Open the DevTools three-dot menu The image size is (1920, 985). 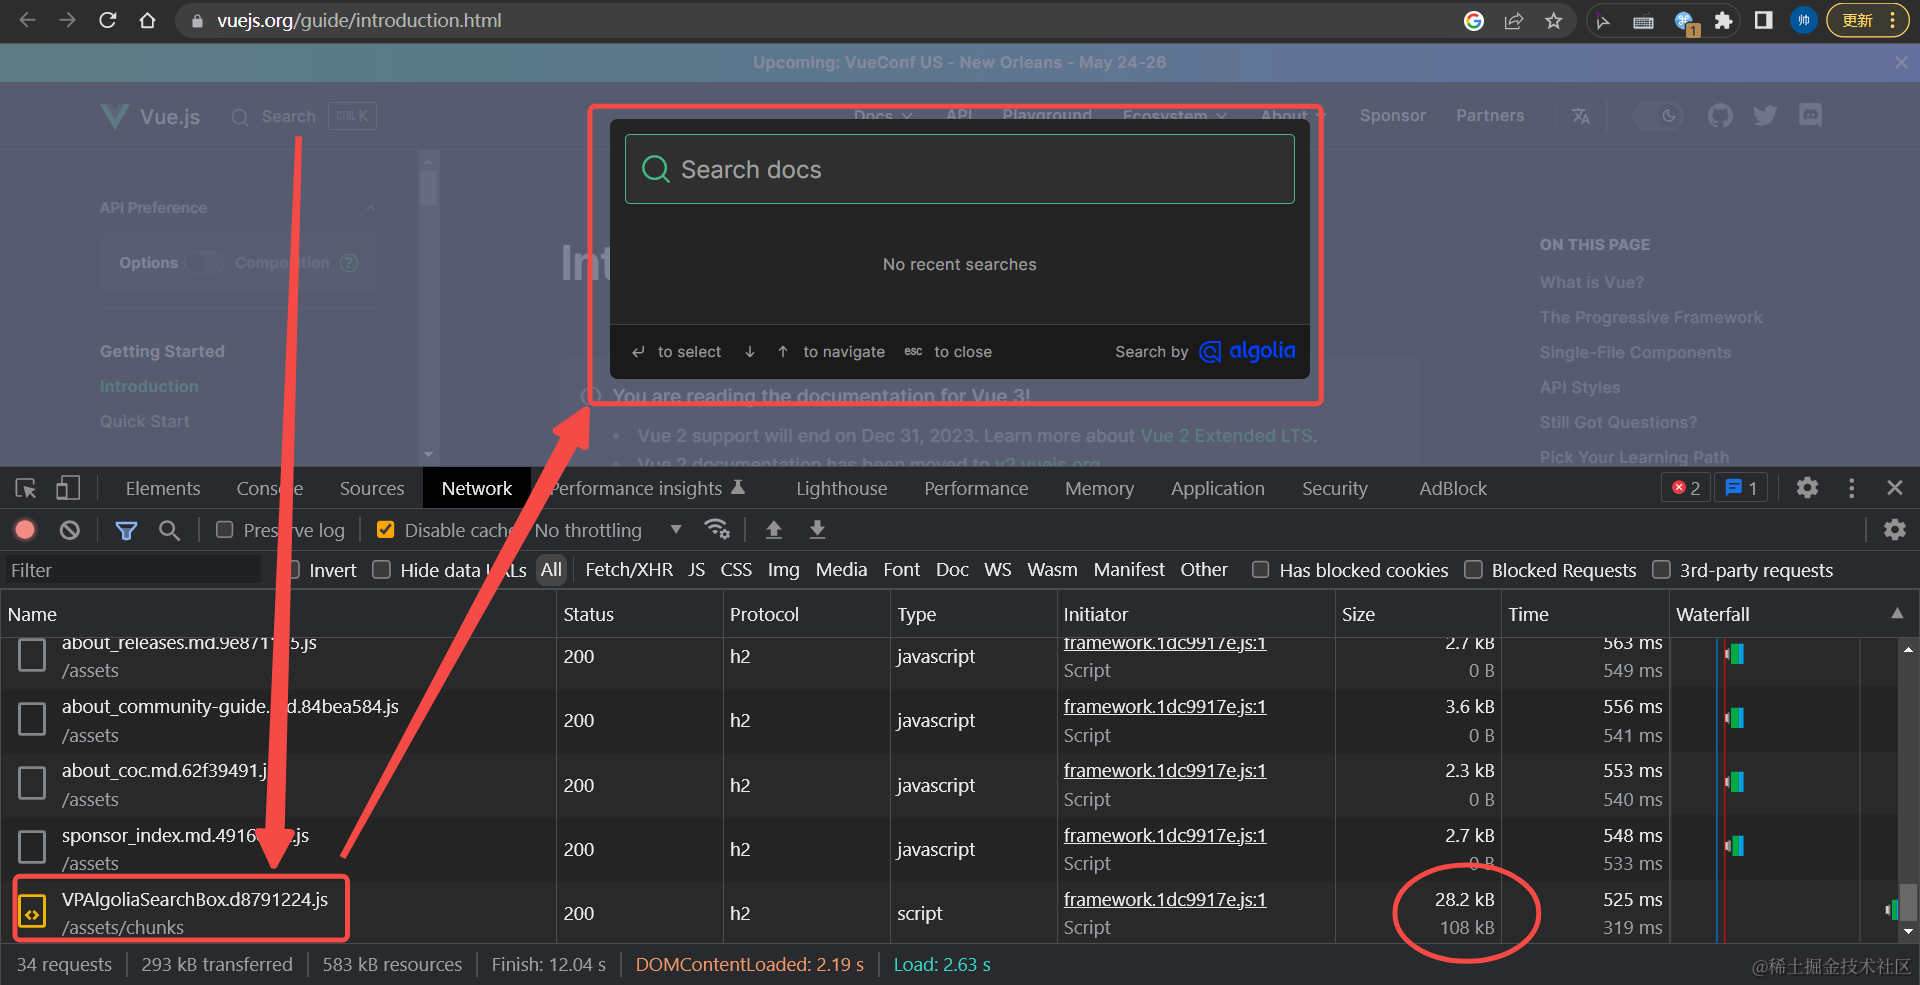[x=1851, y=488]
